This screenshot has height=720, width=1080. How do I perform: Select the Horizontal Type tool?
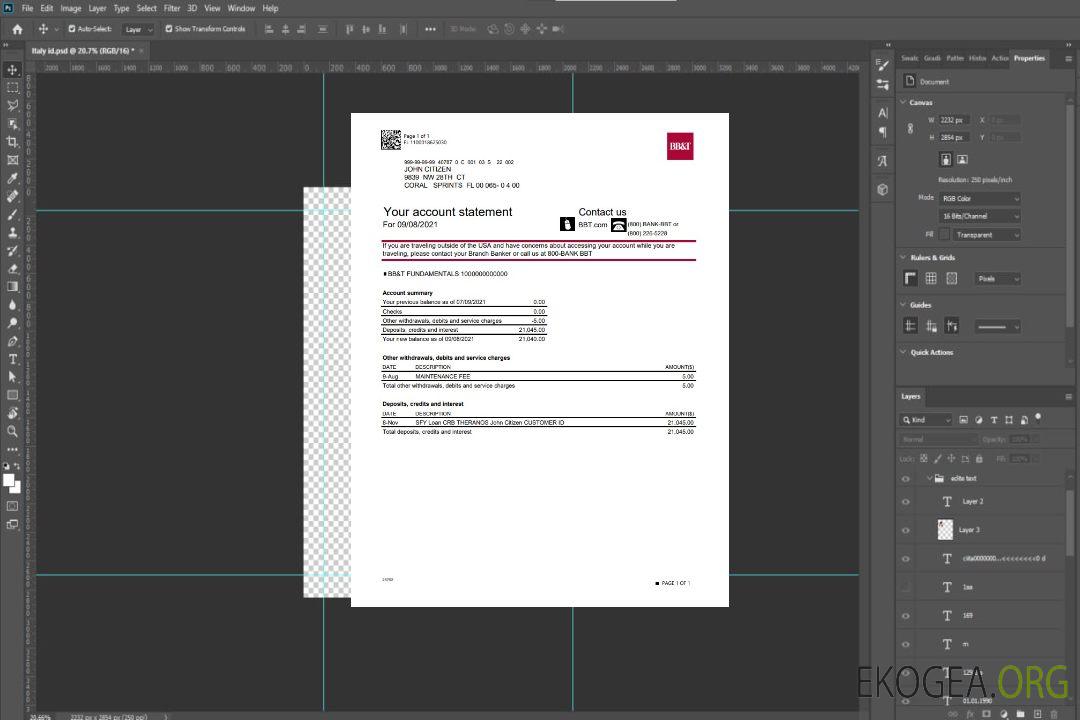pos(12,359)
